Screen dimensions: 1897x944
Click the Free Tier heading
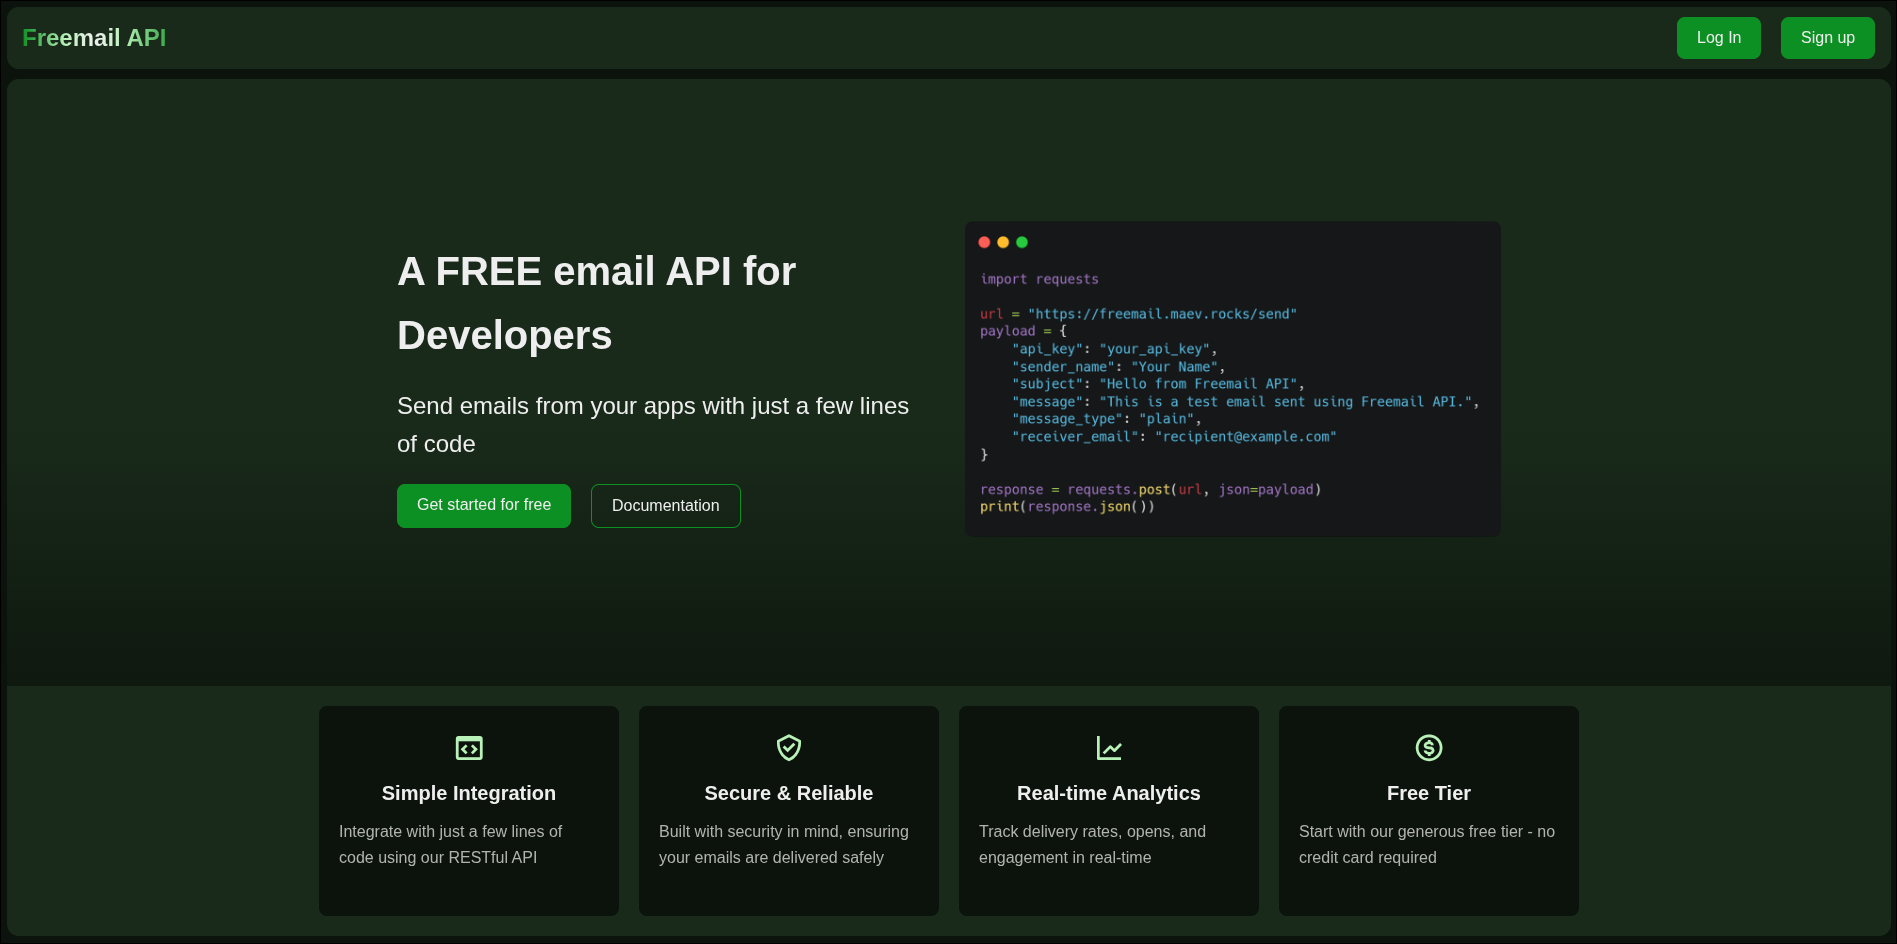pyautogui.click(x=1429, y=793)
